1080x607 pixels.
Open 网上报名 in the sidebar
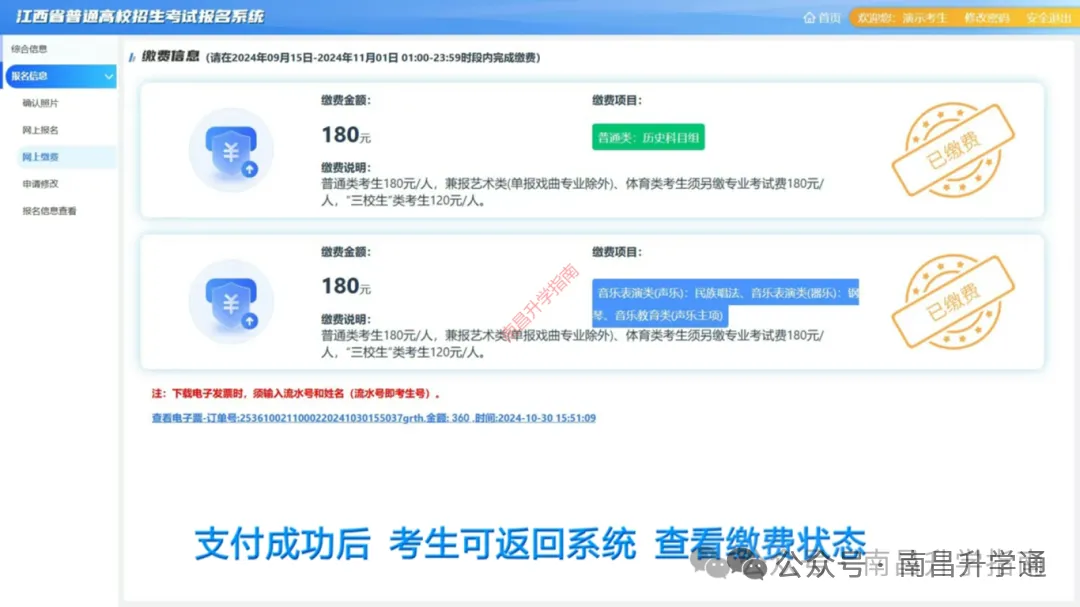[40, 130]
